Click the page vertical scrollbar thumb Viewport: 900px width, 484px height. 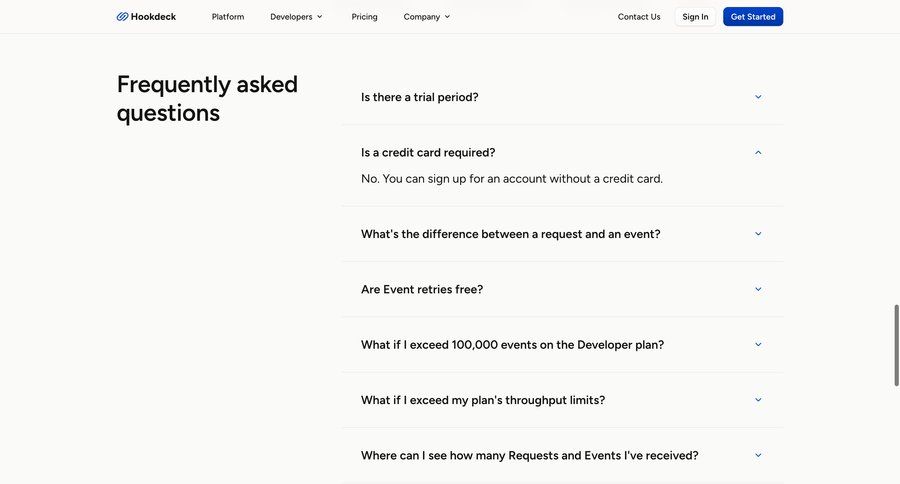coord(896,346)
